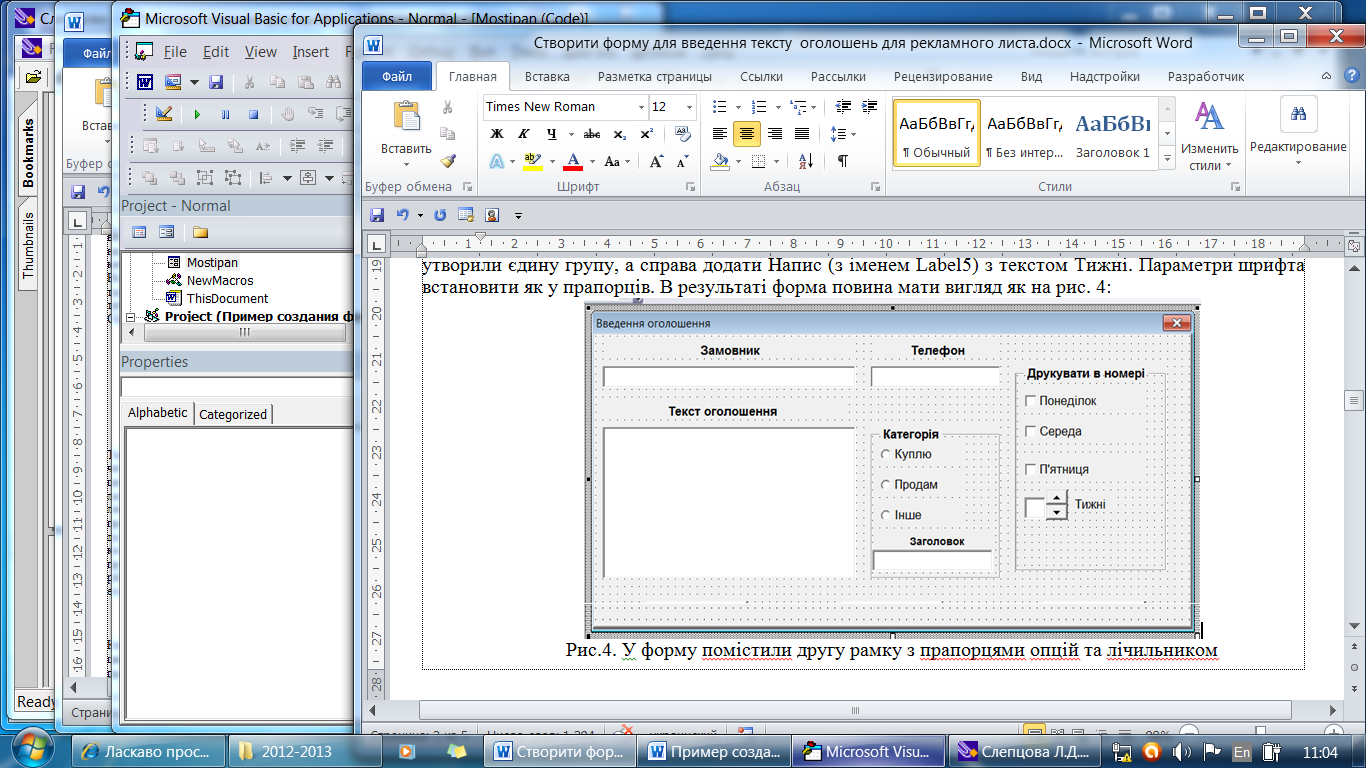Toggle Underline (Ч) formatting
The image size is (1366, 768).
551,133
